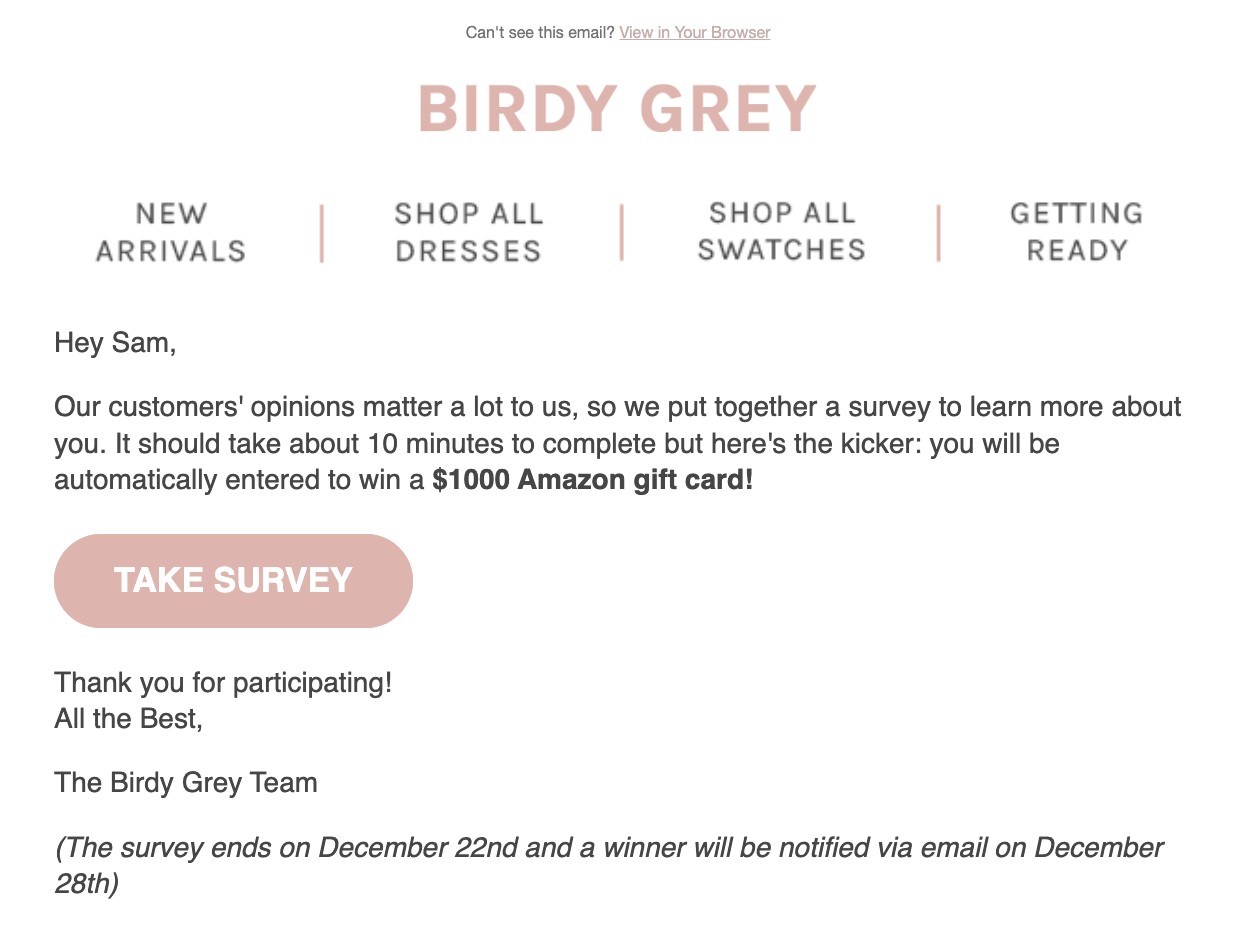Select Shop All Swatches navigation item

(781, 231)
